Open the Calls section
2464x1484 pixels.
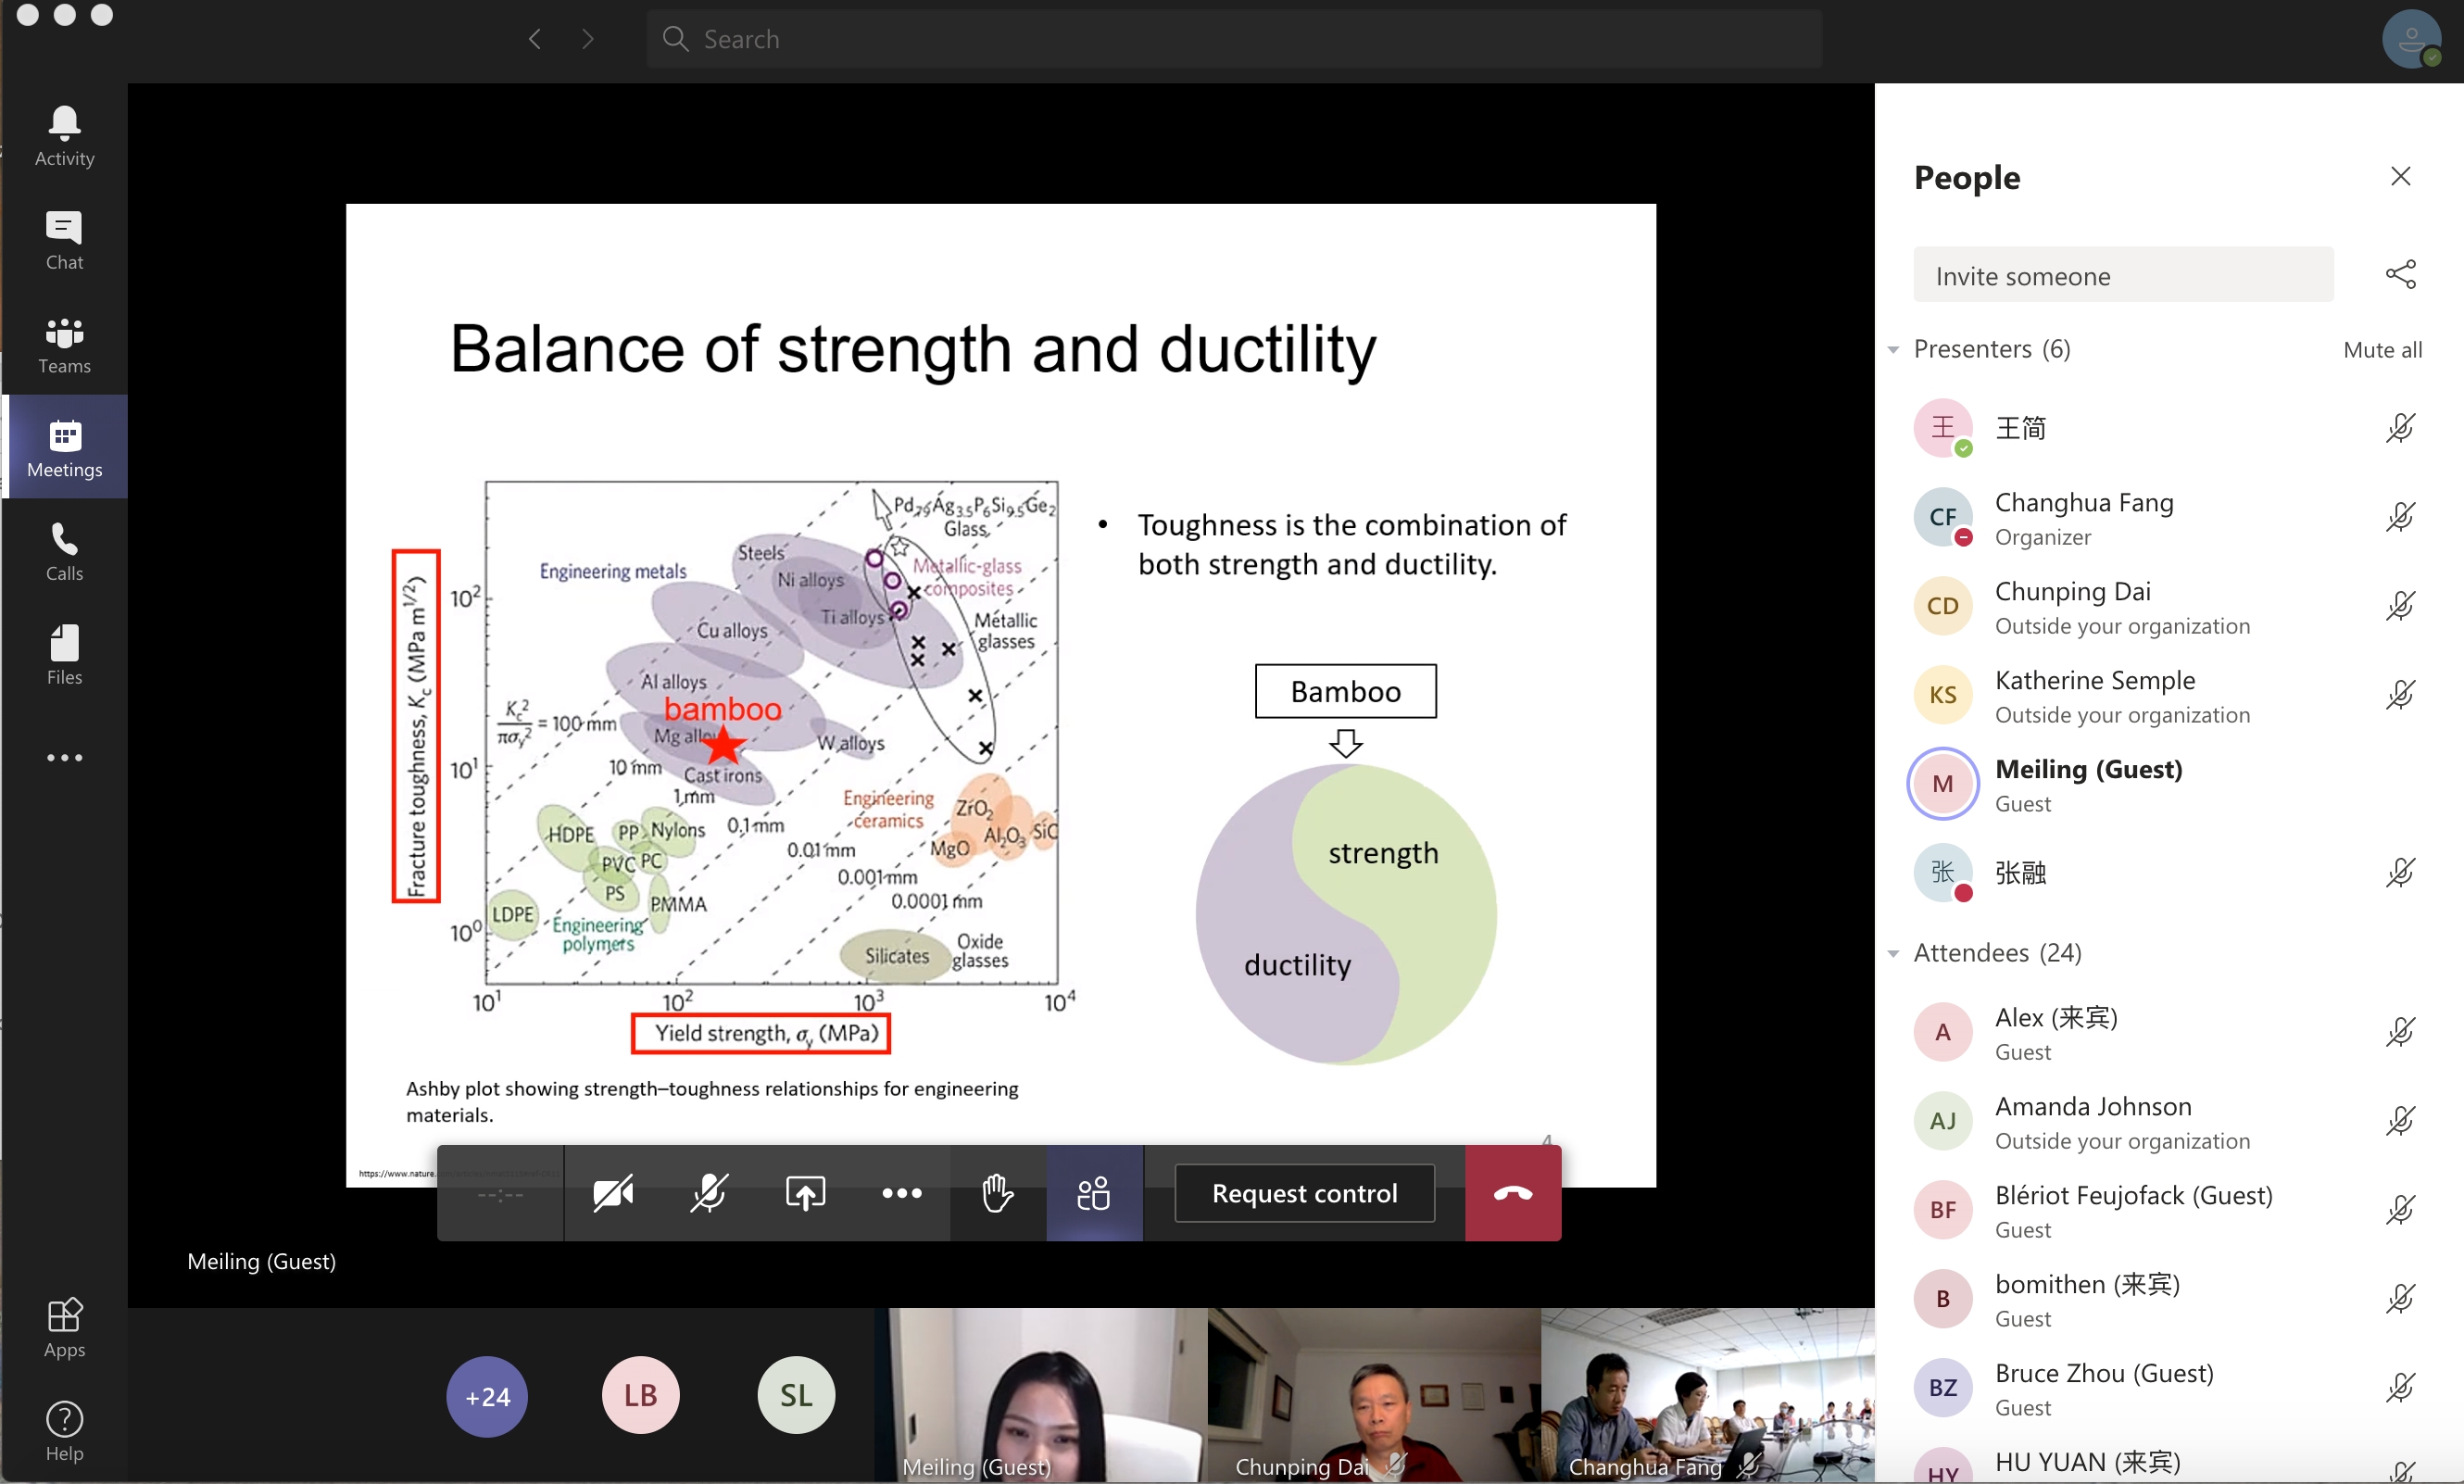[64, 551]
